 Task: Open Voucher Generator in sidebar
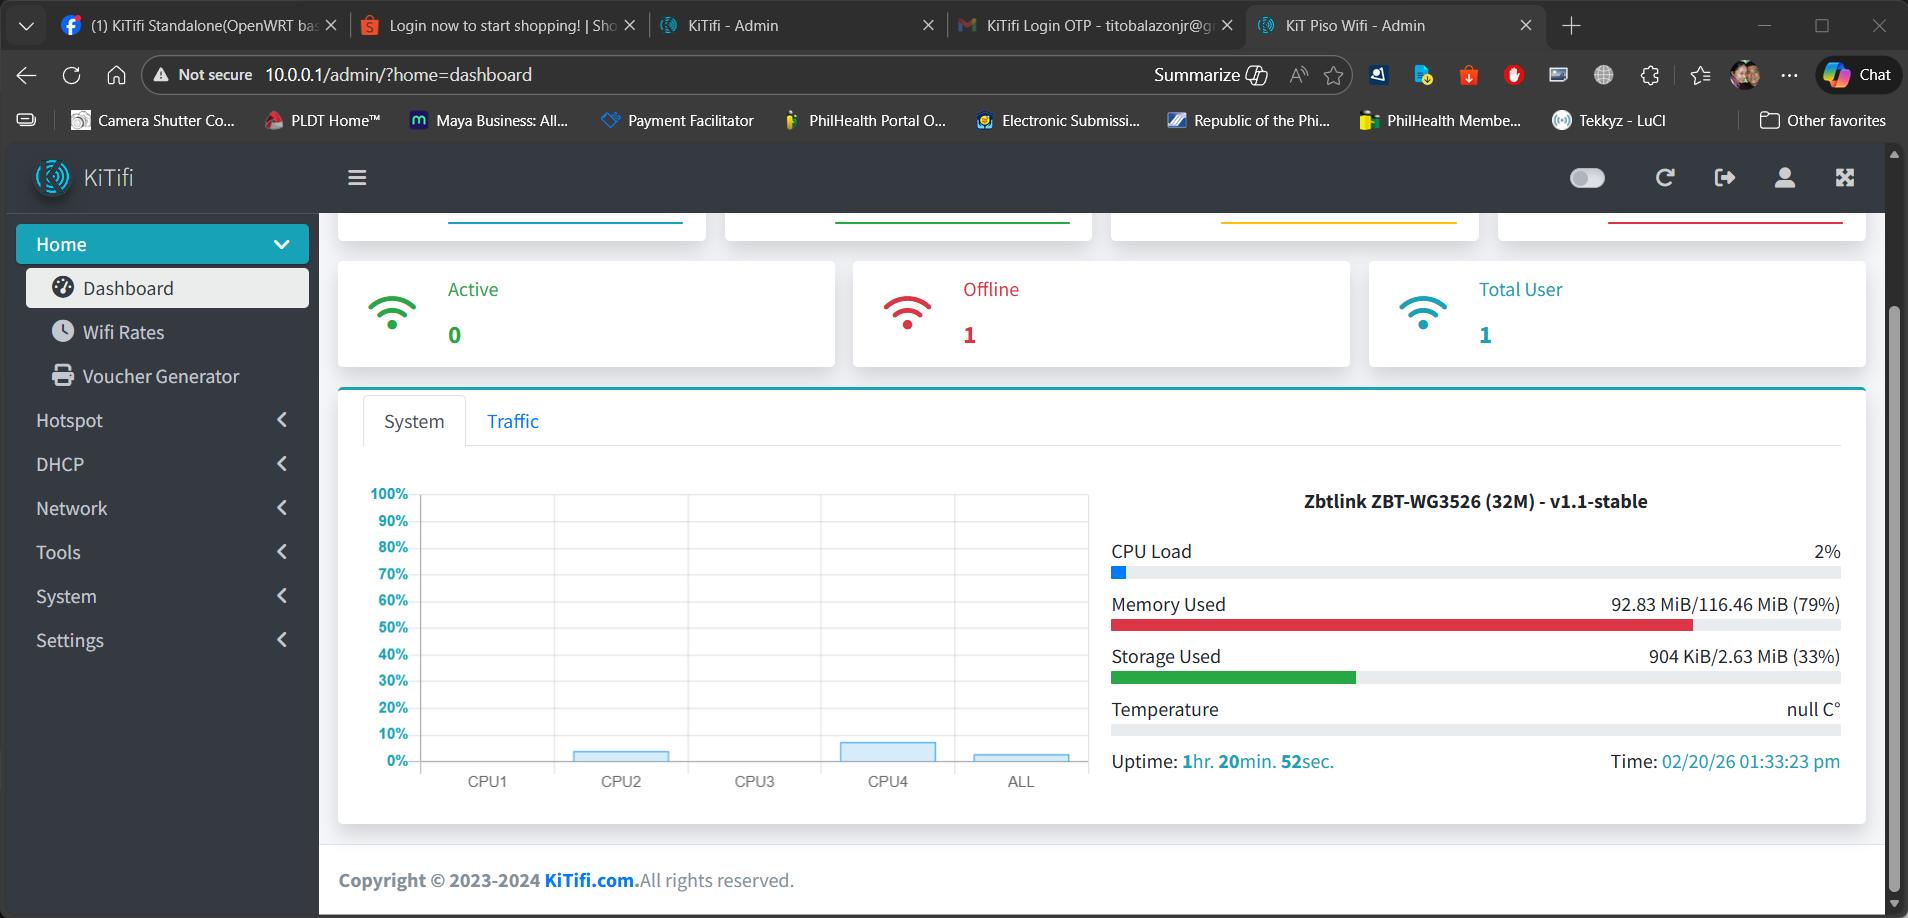pyautogui.click(x=167, y=376)
